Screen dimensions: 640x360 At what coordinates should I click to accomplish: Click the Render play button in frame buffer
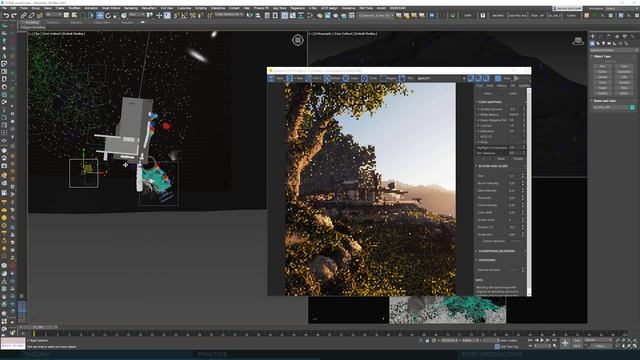click(516, 78)
